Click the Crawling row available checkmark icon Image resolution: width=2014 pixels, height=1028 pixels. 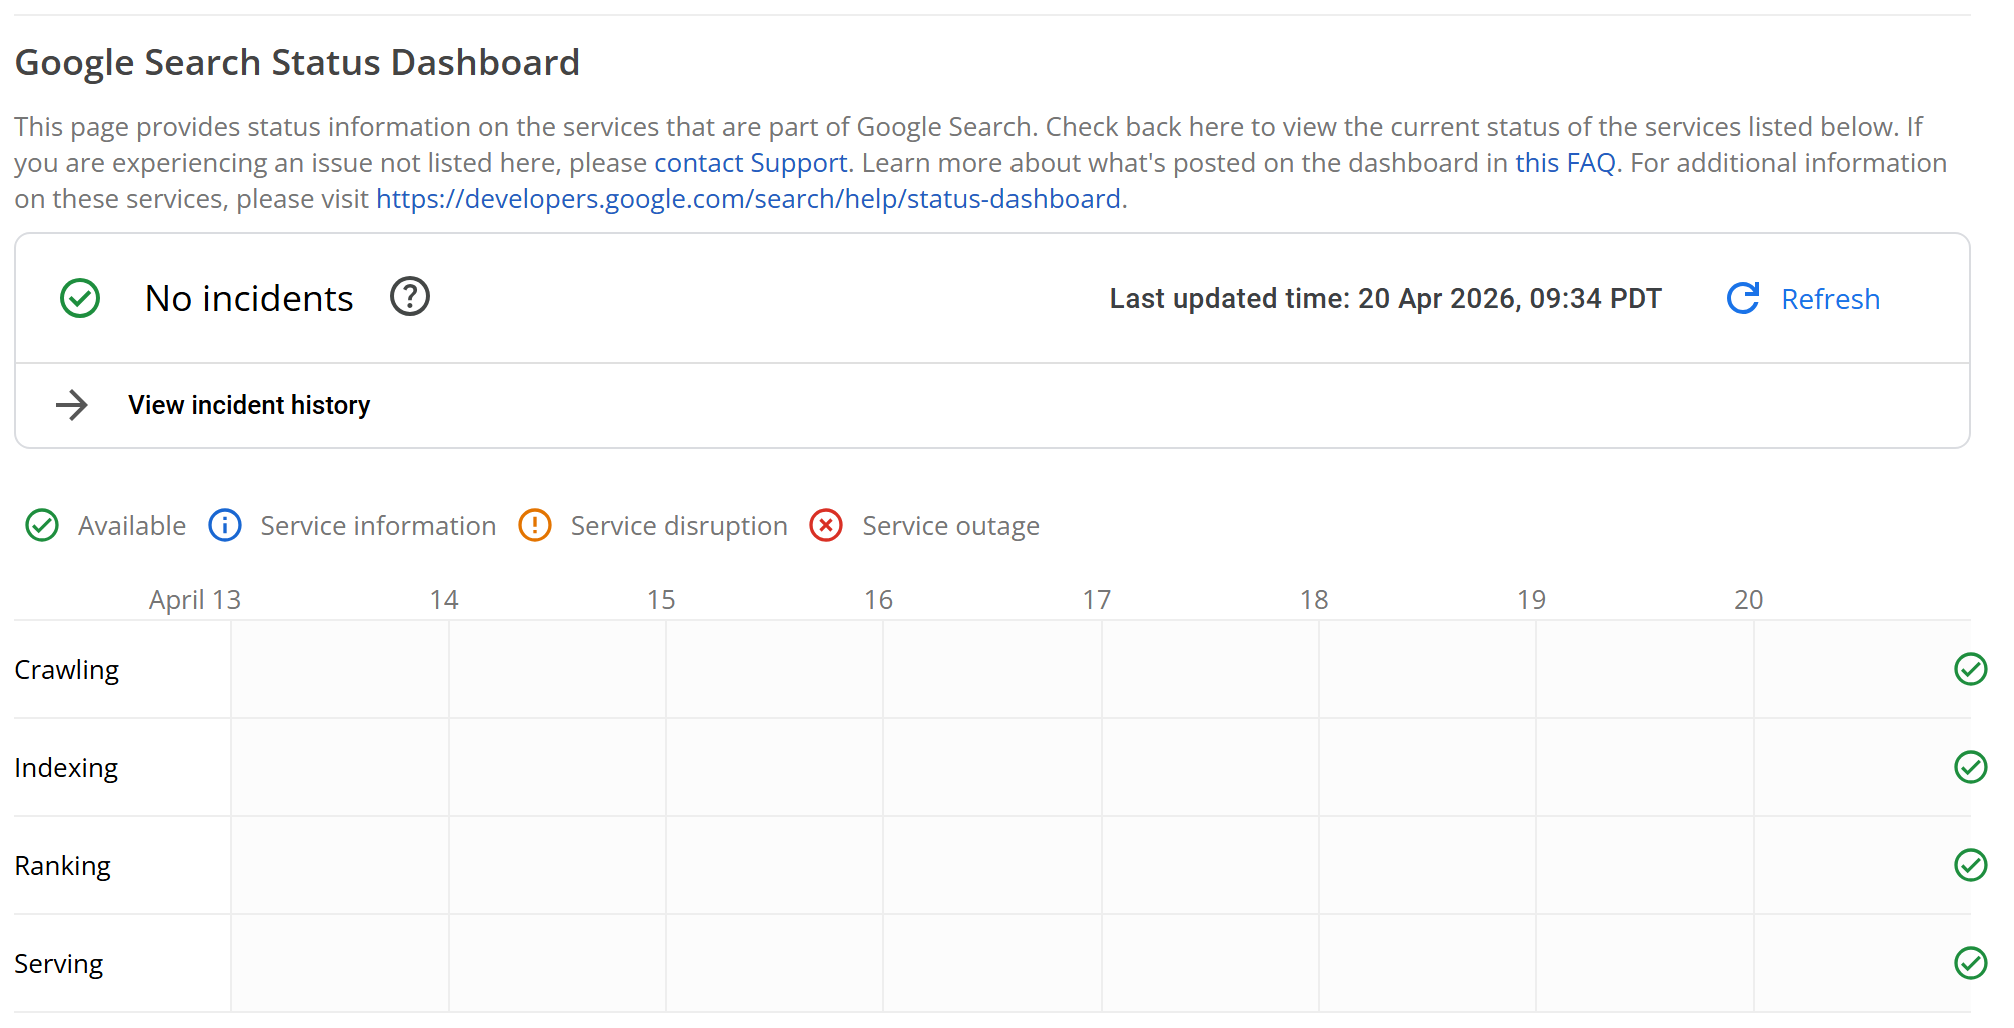pyautogui.click(x=1970, y=669)
